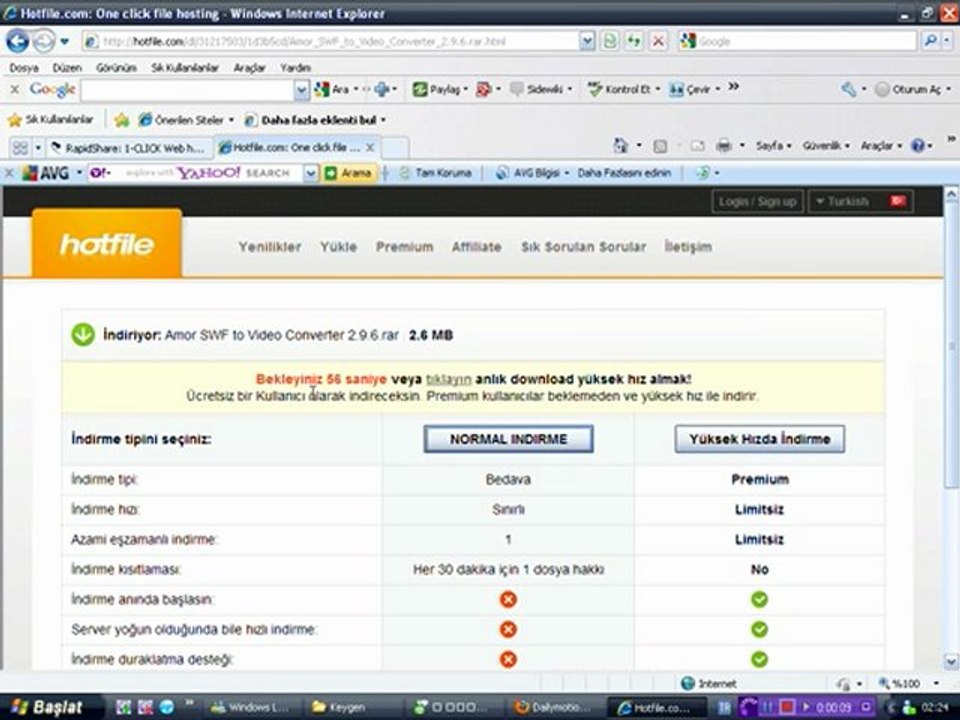Click the Yenilikler navigation link

[269, 247]
